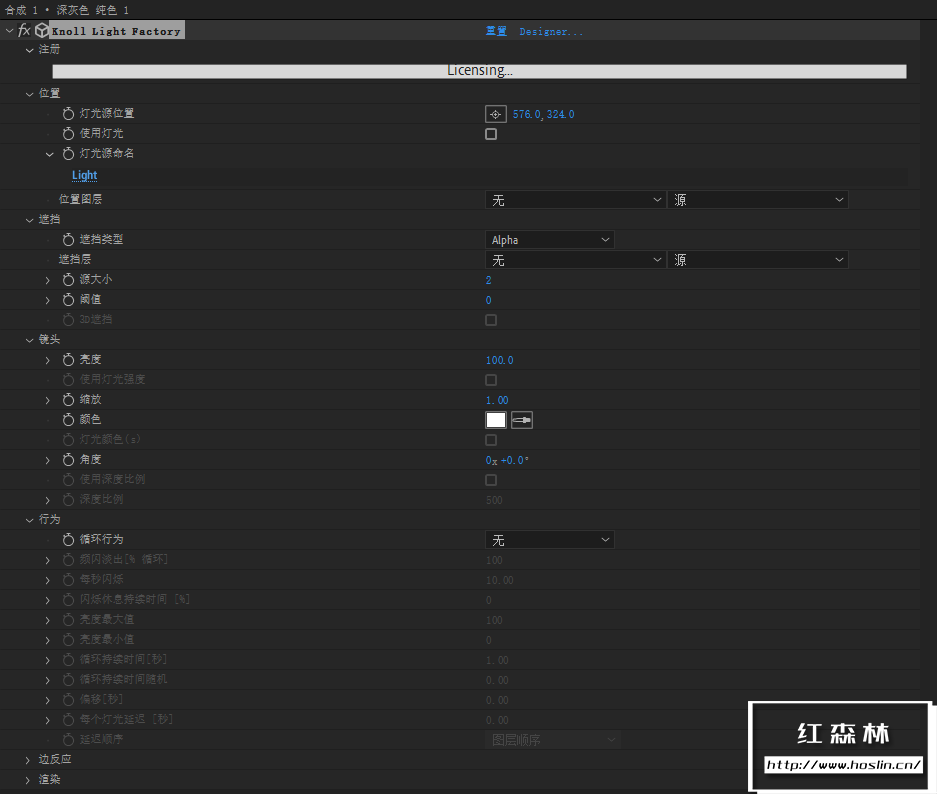The image size is (937, 794).
Task: Click the crosshair icon next to 灯光源位置
Action: pos(495,113)
